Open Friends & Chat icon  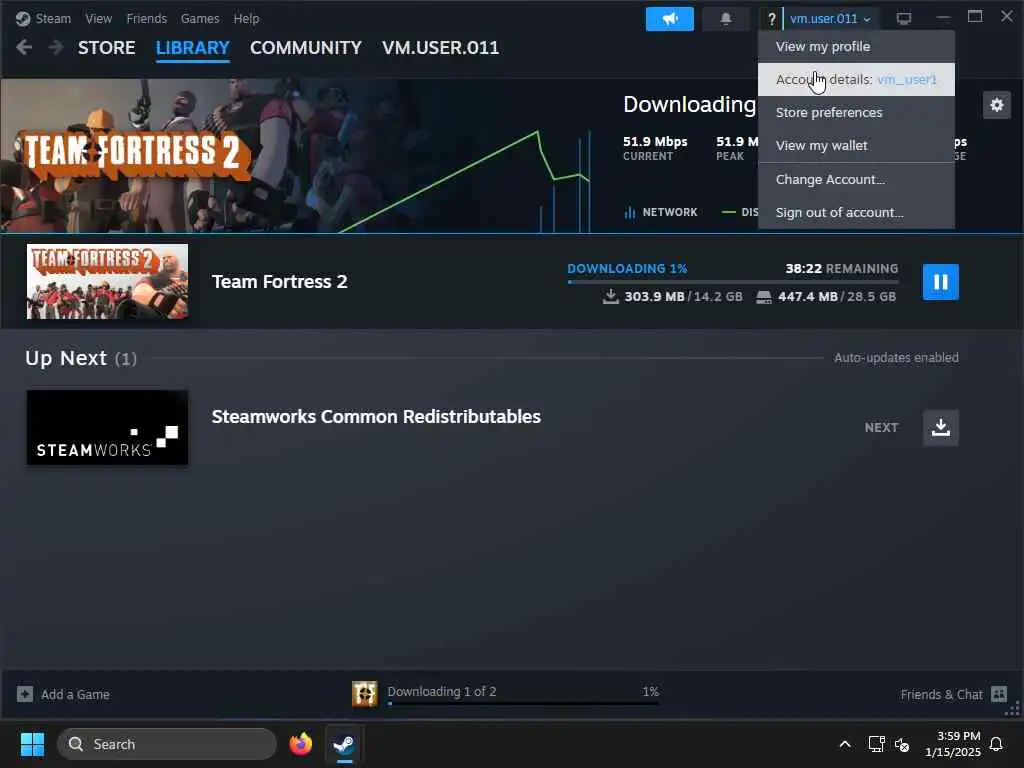(999, 694)
